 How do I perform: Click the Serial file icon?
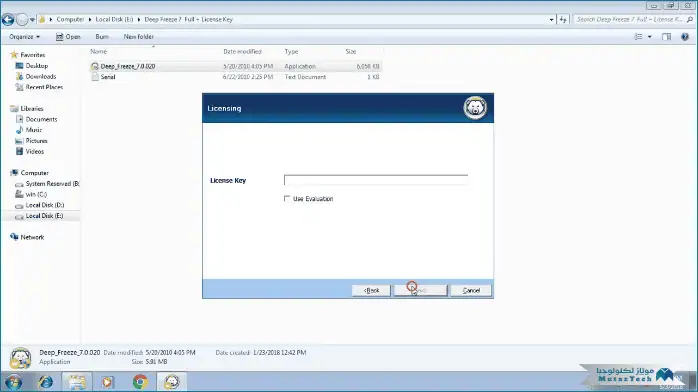[x=95, y=77]
